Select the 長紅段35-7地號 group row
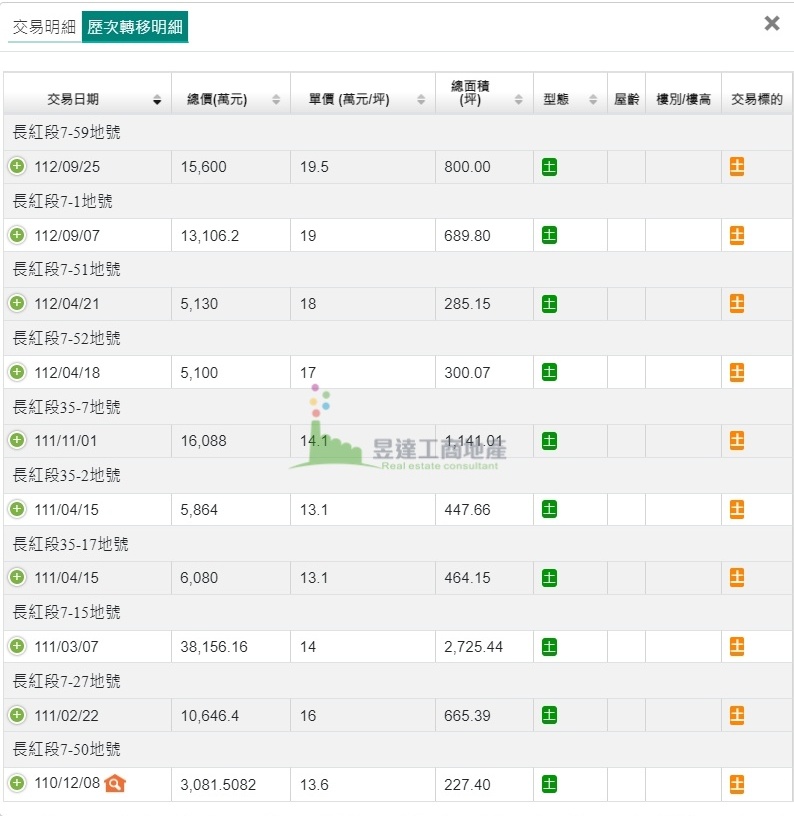The image size is (794, 816). pos(398,407)
